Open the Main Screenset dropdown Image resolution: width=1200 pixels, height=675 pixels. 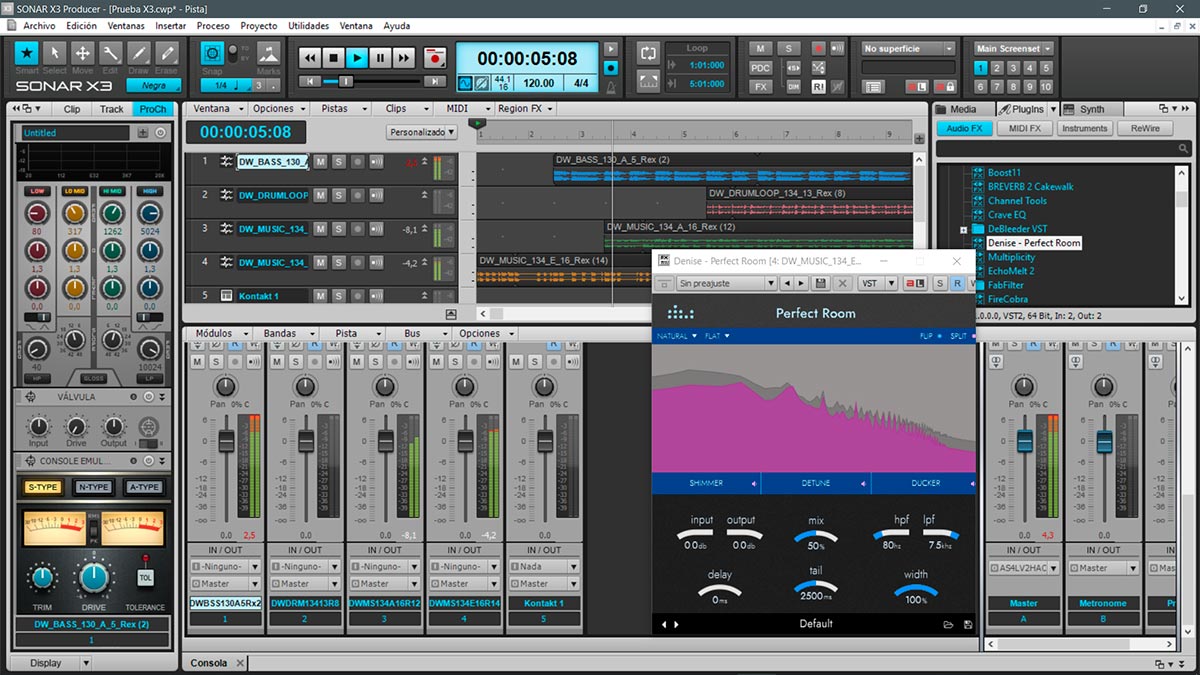[1014, 48]
